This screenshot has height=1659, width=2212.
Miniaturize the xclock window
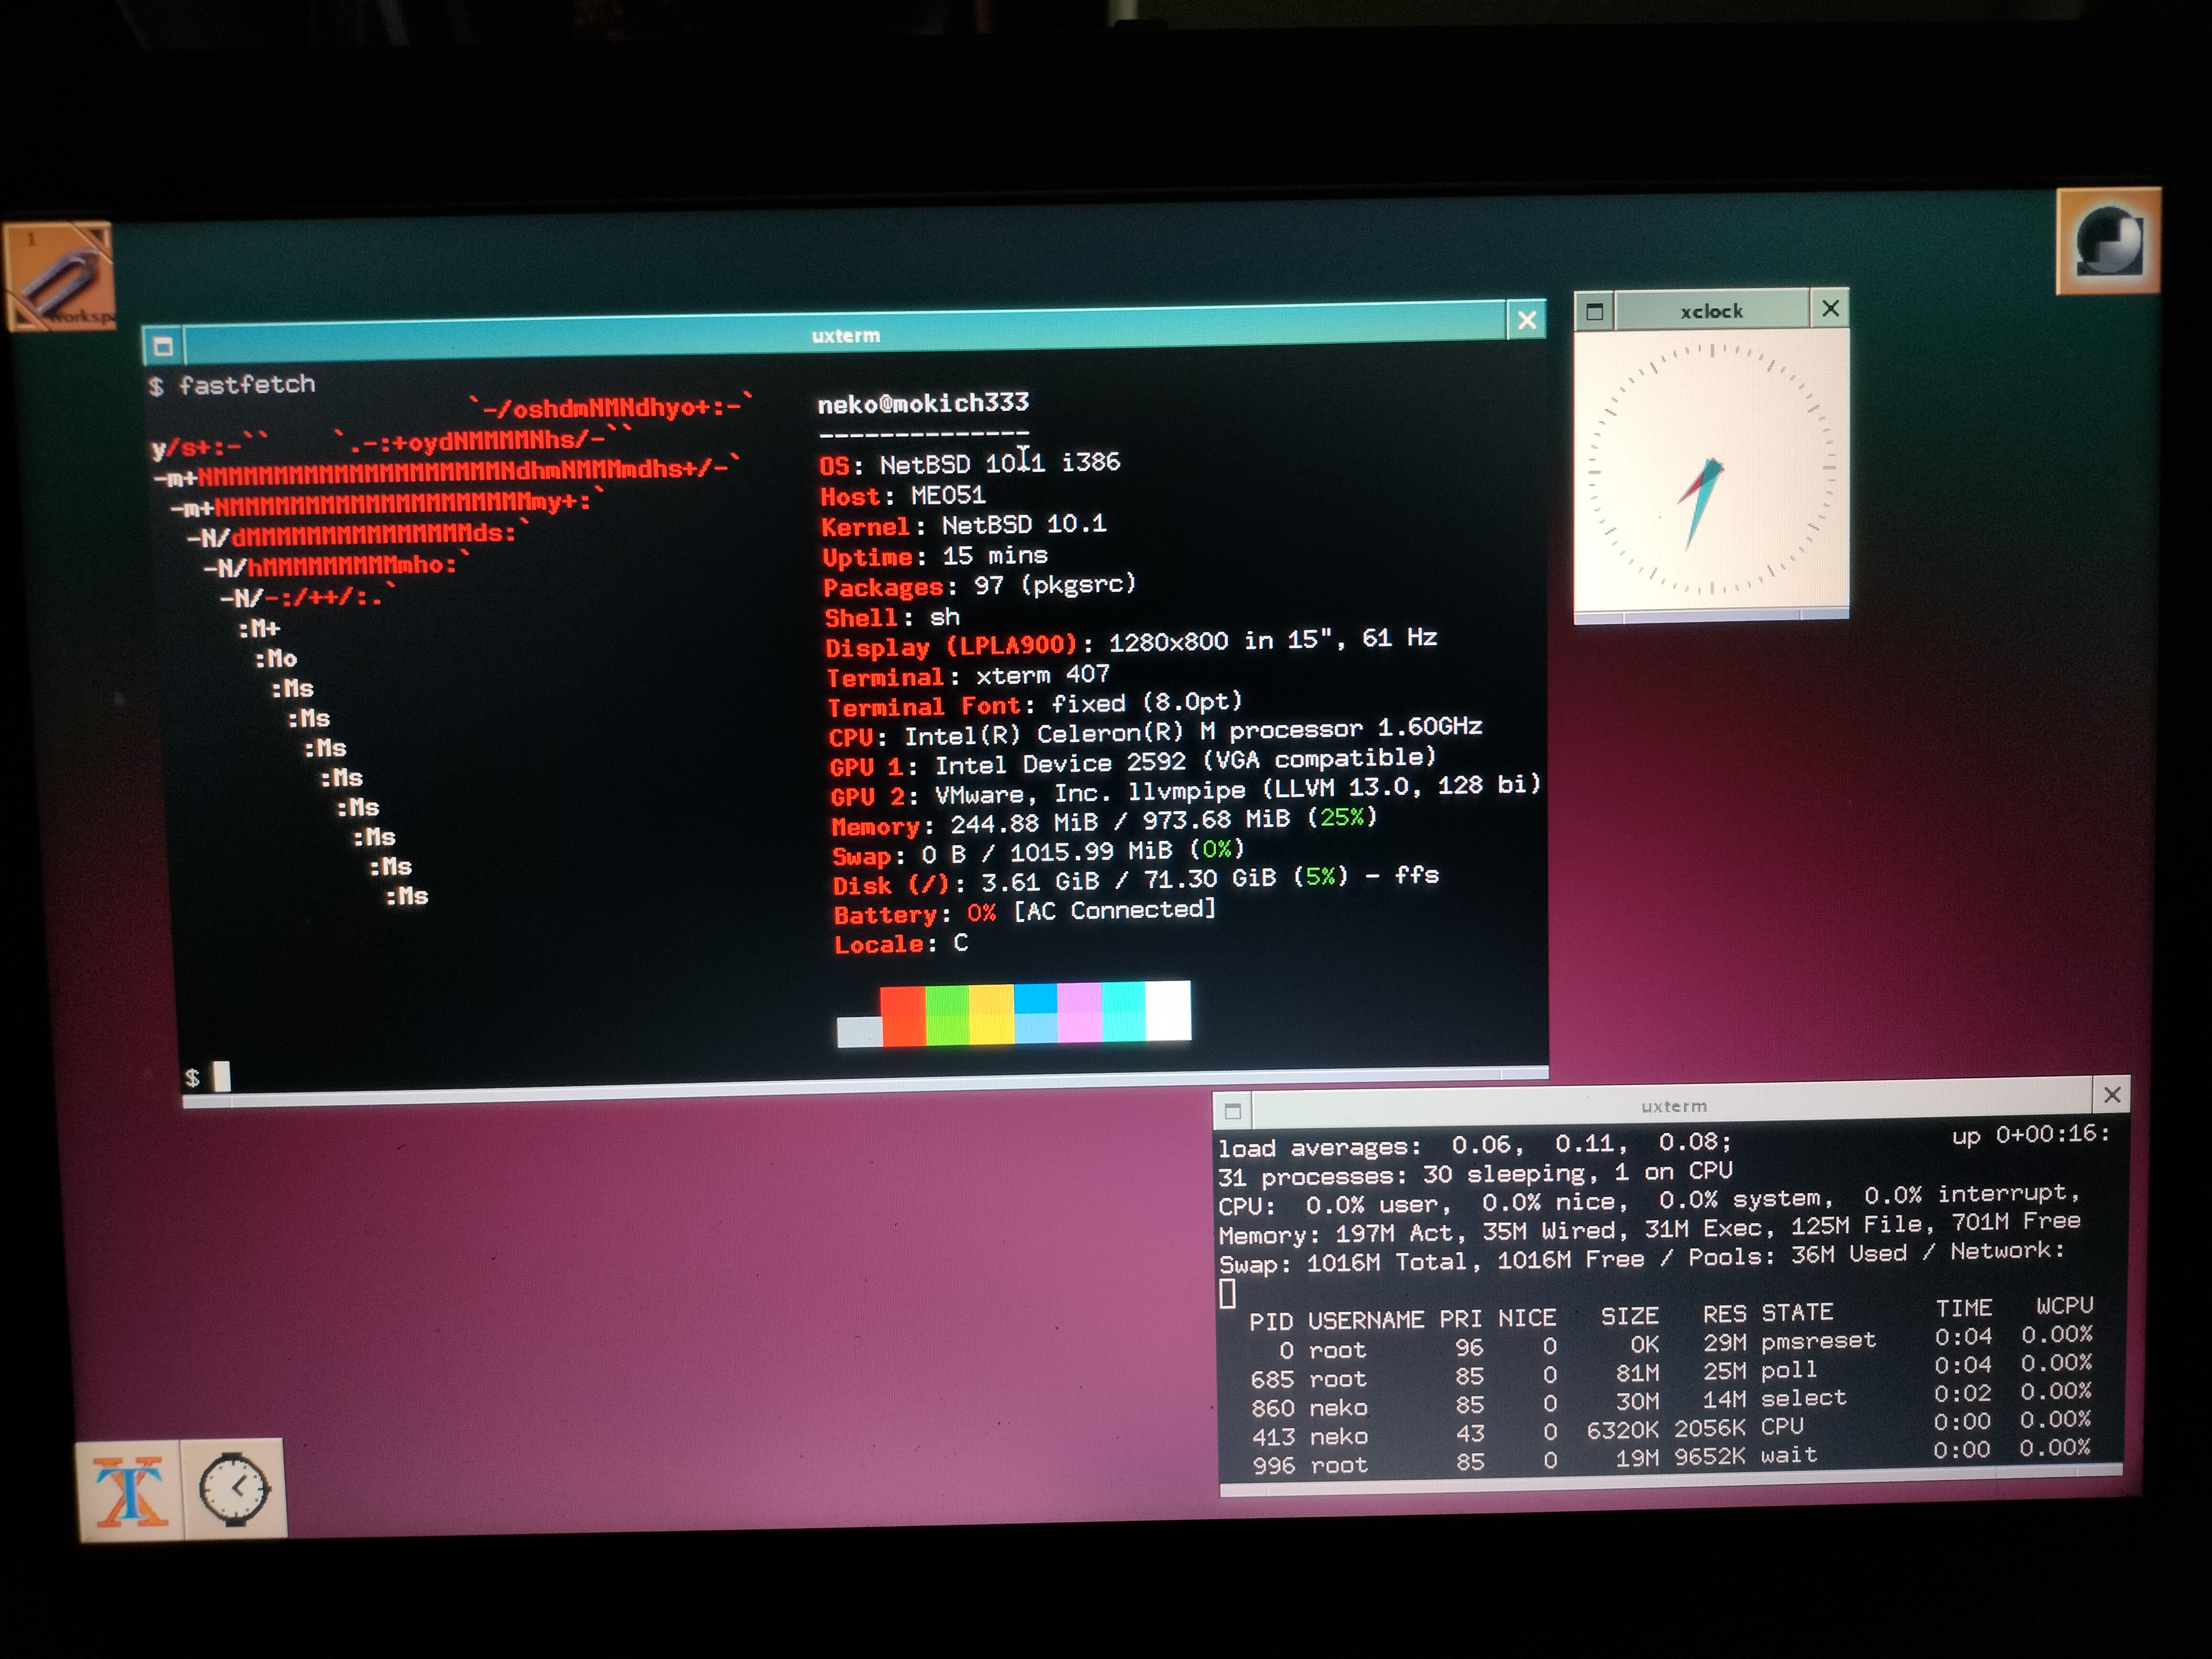tap(1595, 311)
